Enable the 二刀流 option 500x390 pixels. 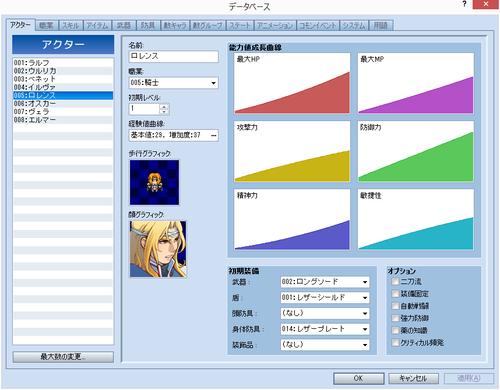(x=395, y=282)
